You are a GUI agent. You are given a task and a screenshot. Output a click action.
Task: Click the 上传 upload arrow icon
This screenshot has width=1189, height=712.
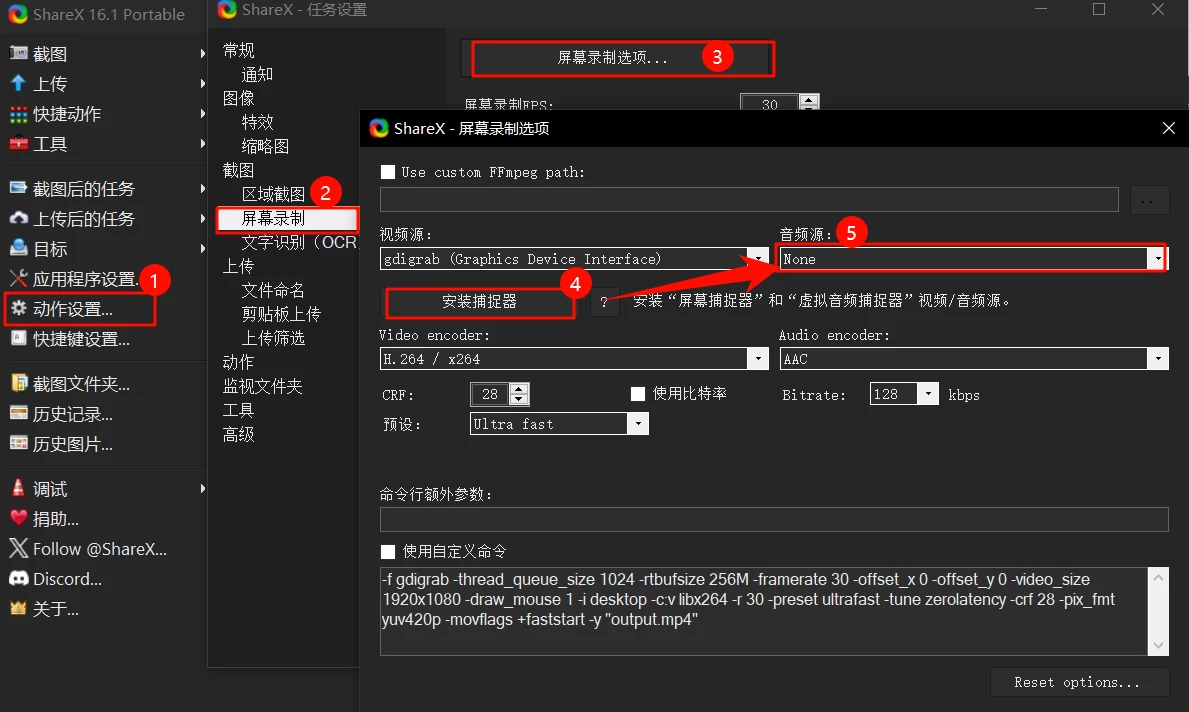(x=18, y=83)
